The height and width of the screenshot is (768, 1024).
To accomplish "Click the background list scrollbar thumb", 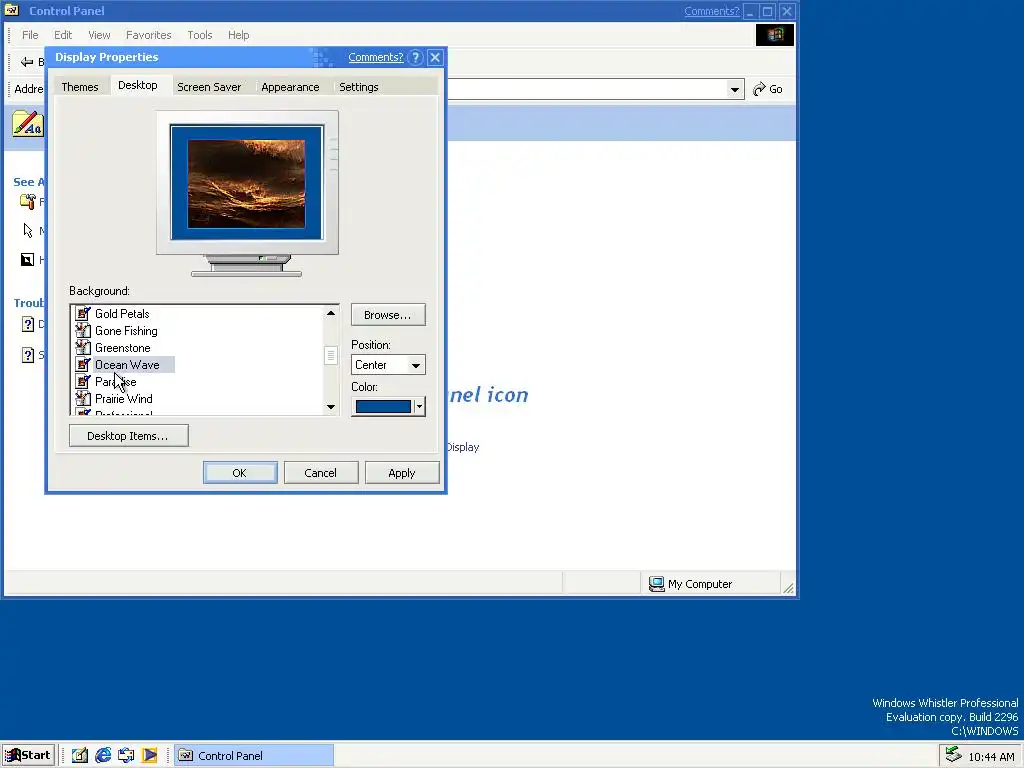I will pyautogui.click(x=330, y=355).
